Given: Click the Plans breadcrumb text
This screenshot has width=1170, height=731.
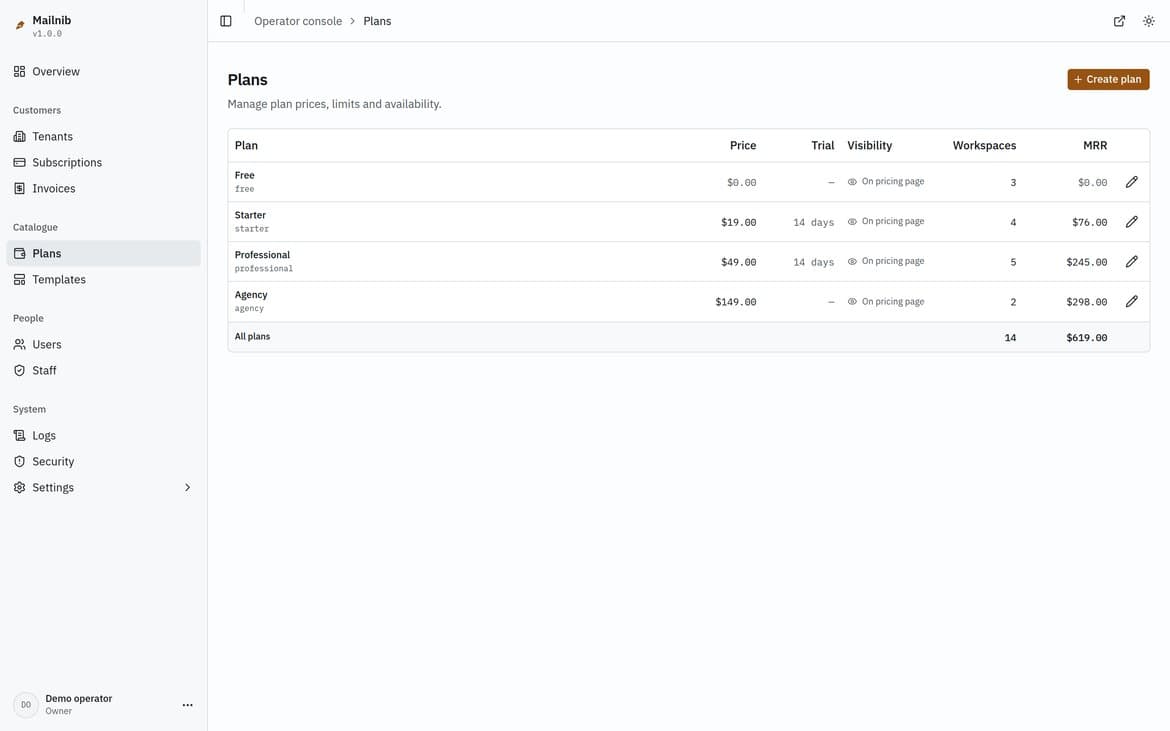Looking at the screenshot, I should coord(377,21).
